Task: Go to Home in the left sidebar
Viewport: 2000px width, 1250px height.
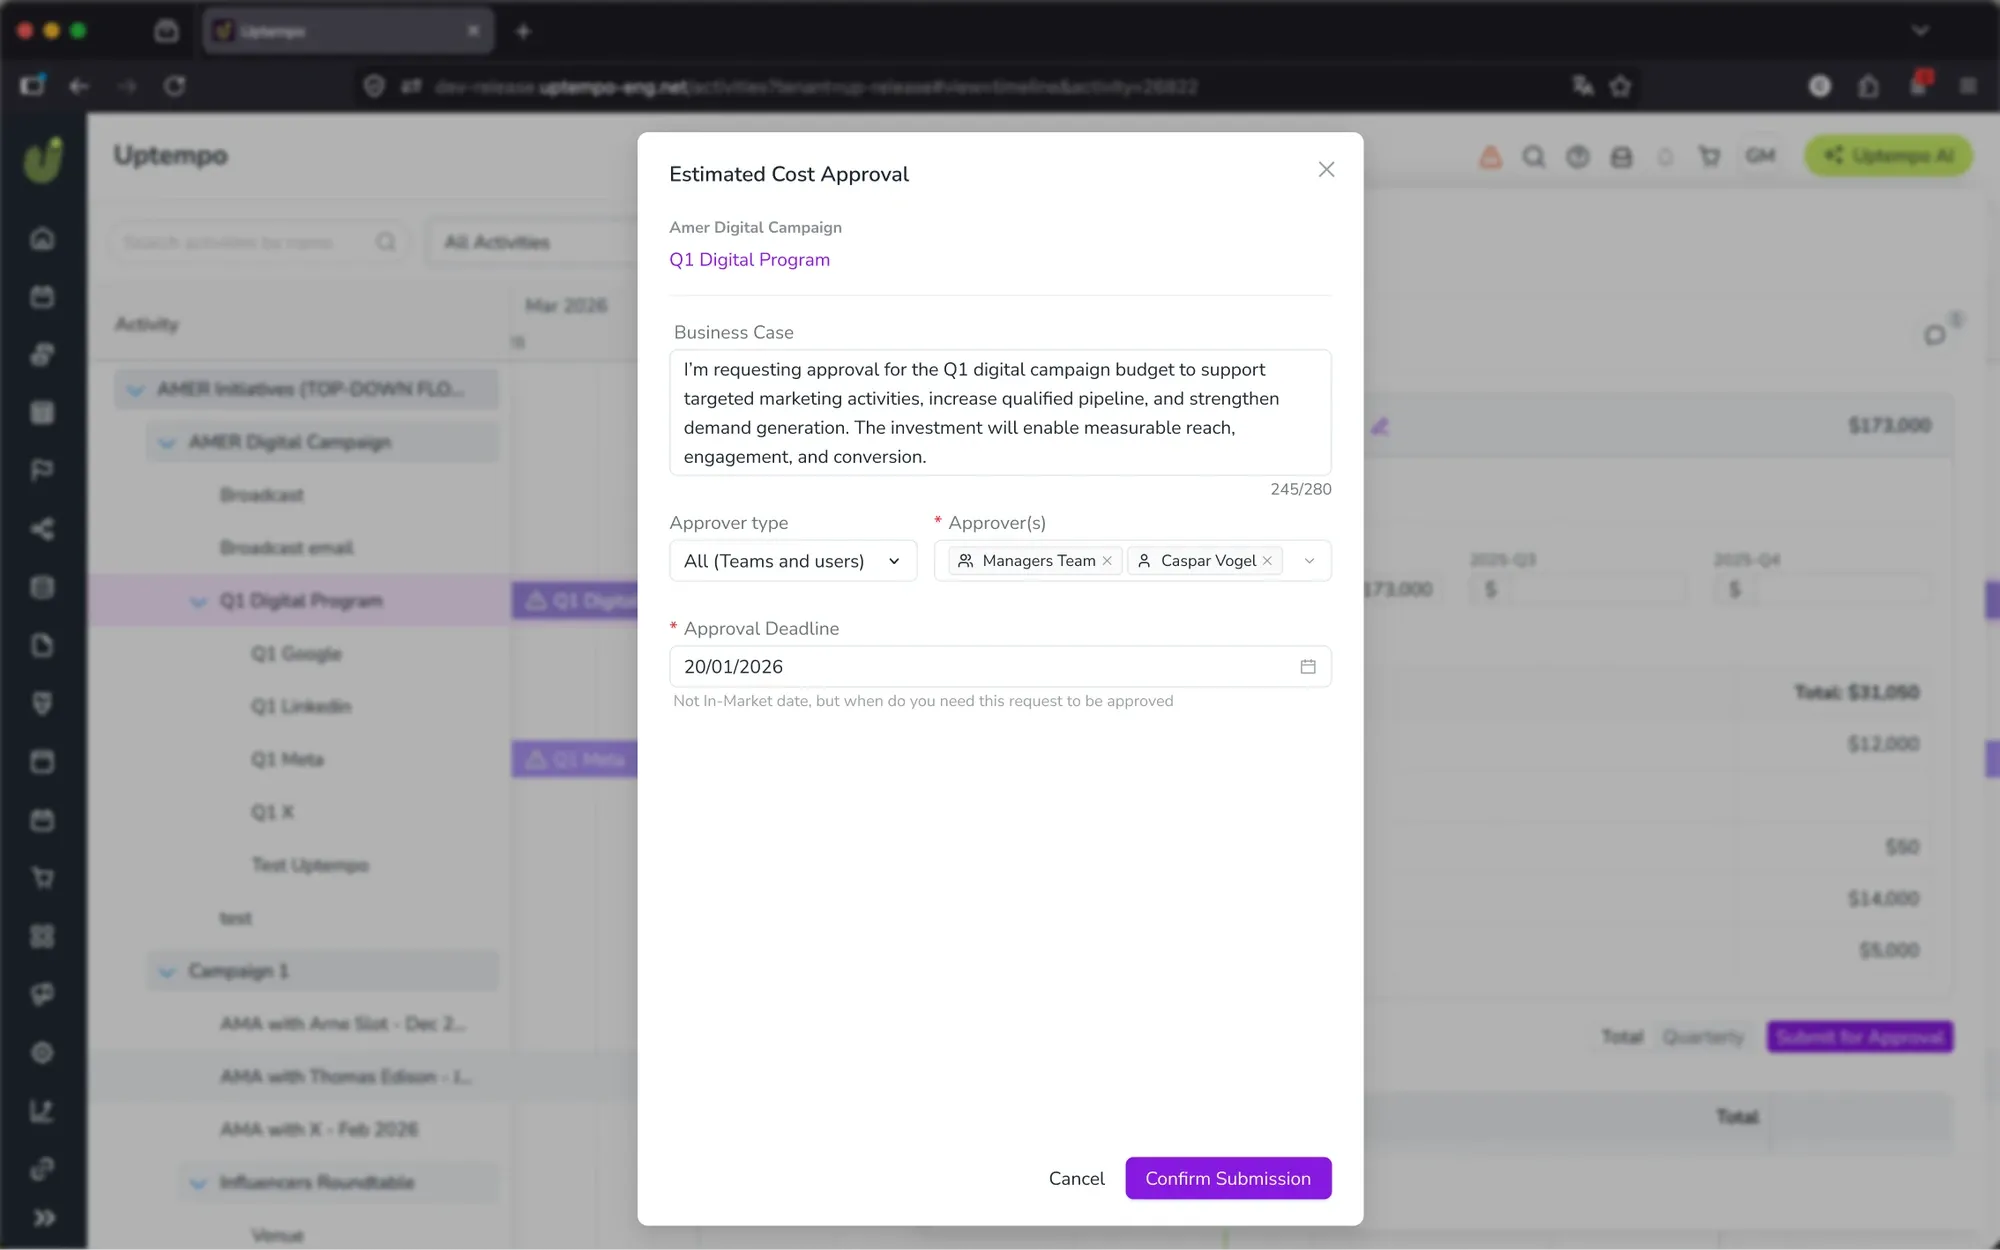Action: (42, 239)
